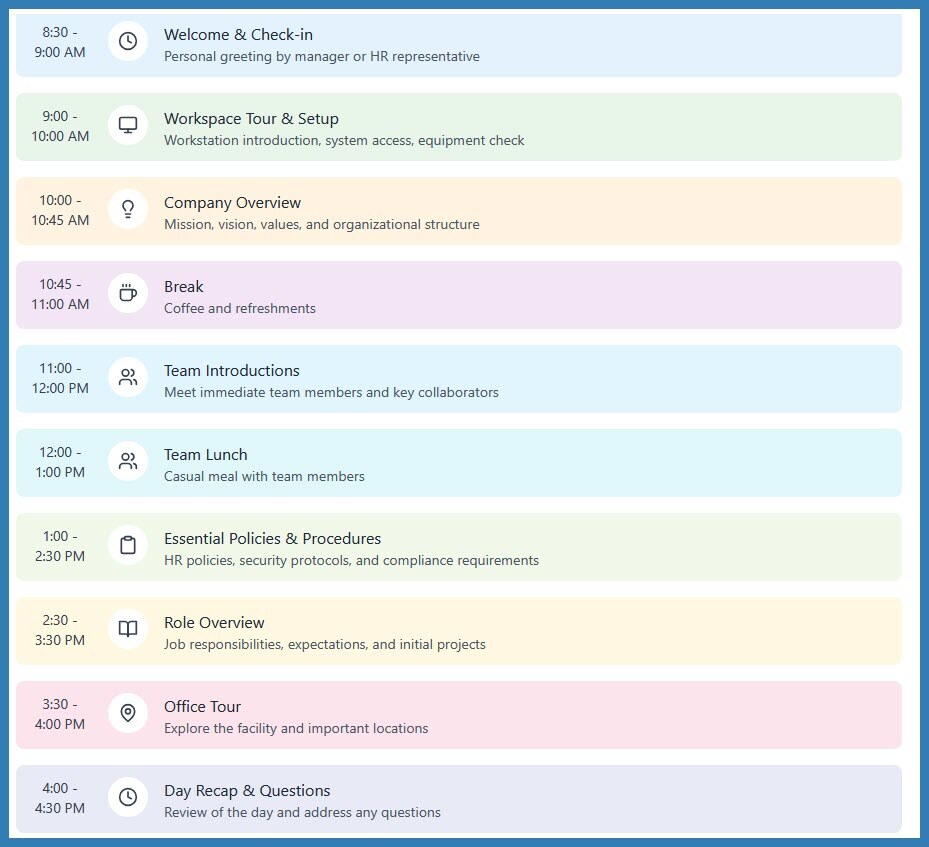Select the people icon next to Team Lunch

(128, 461)
